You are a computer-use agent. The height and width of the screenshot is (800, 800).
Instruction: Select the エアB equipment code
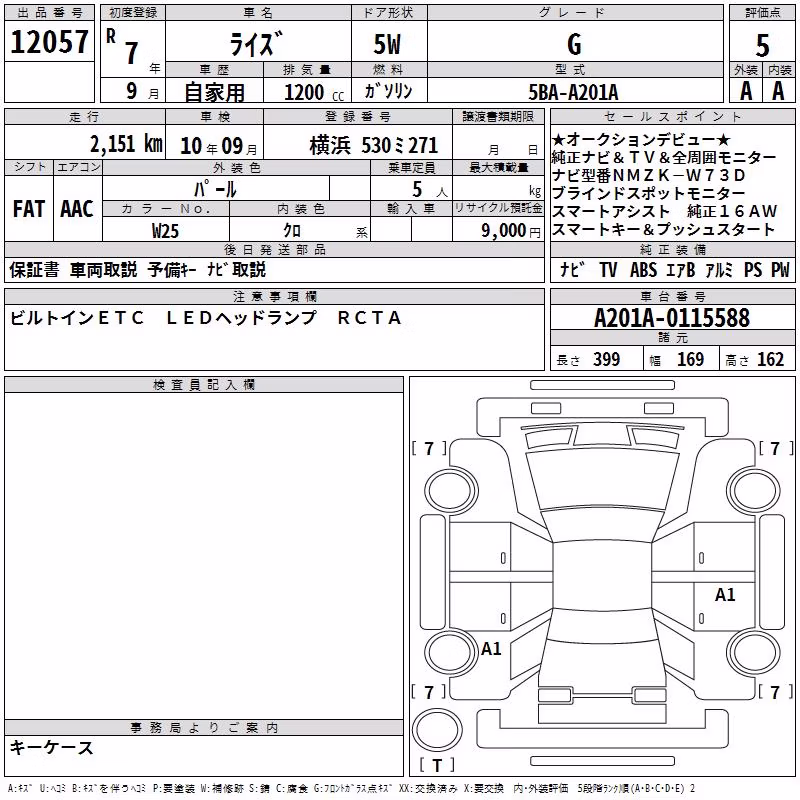click(x=681, y=270)
